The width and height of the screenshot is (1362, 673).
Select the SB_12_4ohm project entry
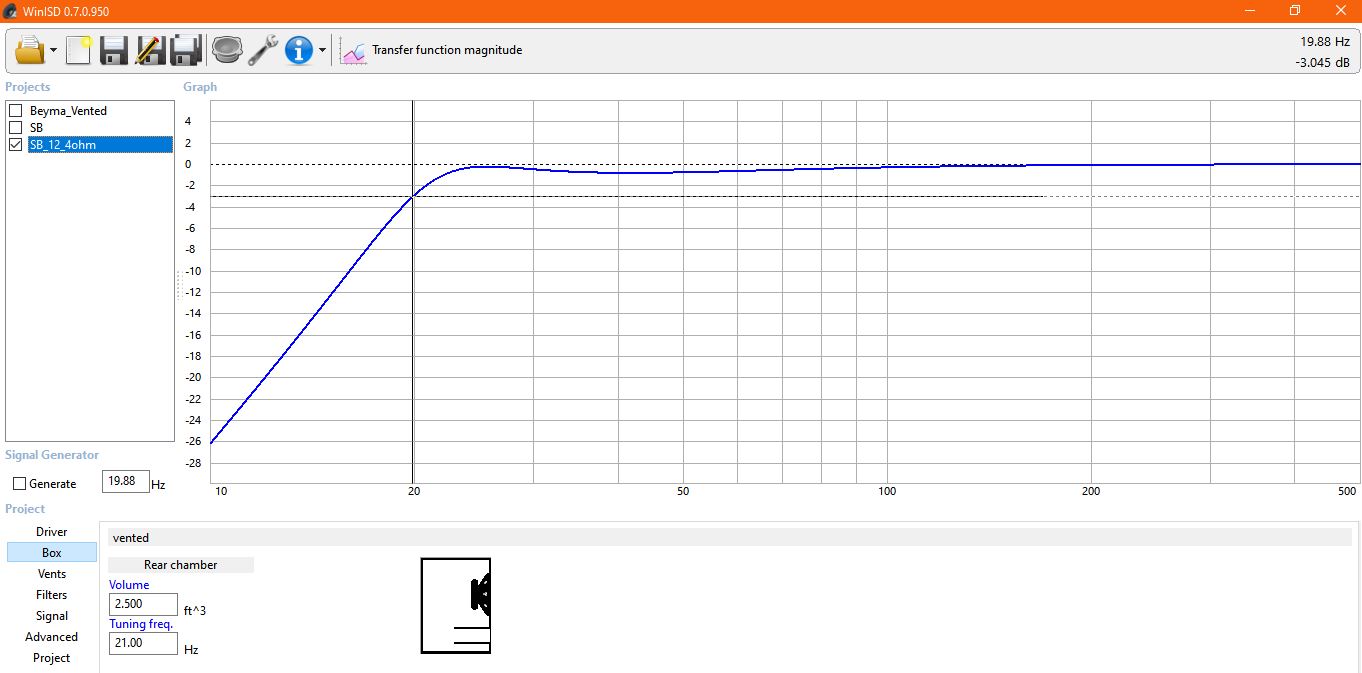(100, 145)
